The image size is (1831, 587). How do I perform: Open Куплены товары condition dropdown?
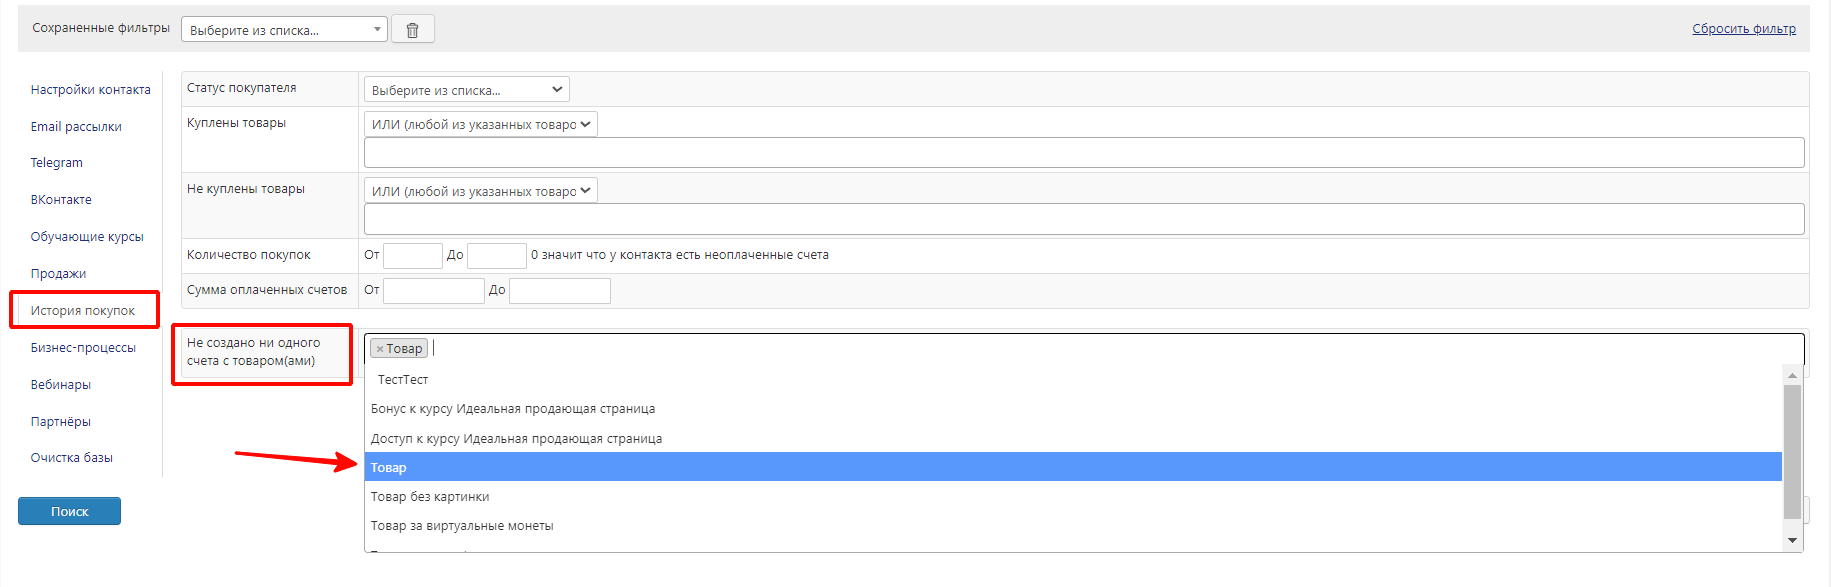480,125
